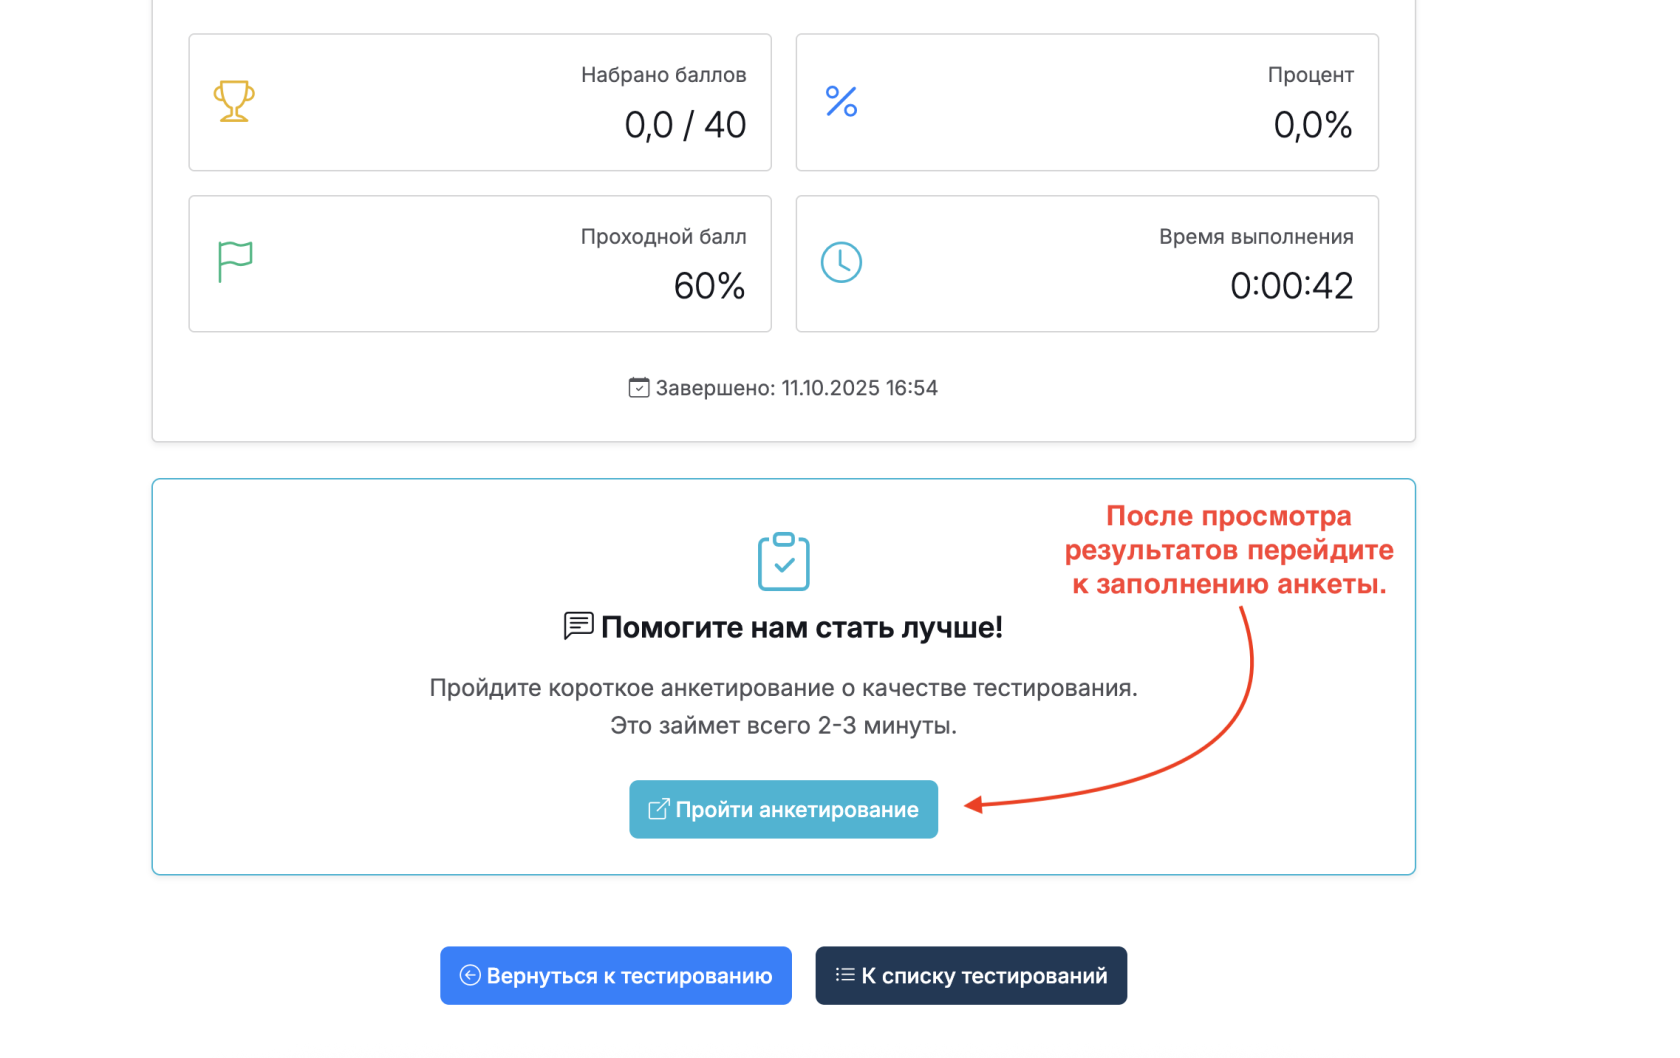Image resolution: width=1680 pixels, height=1058 pixels.
Task: Click the back arrow icon in the blue button
Action: click(469, 975)
